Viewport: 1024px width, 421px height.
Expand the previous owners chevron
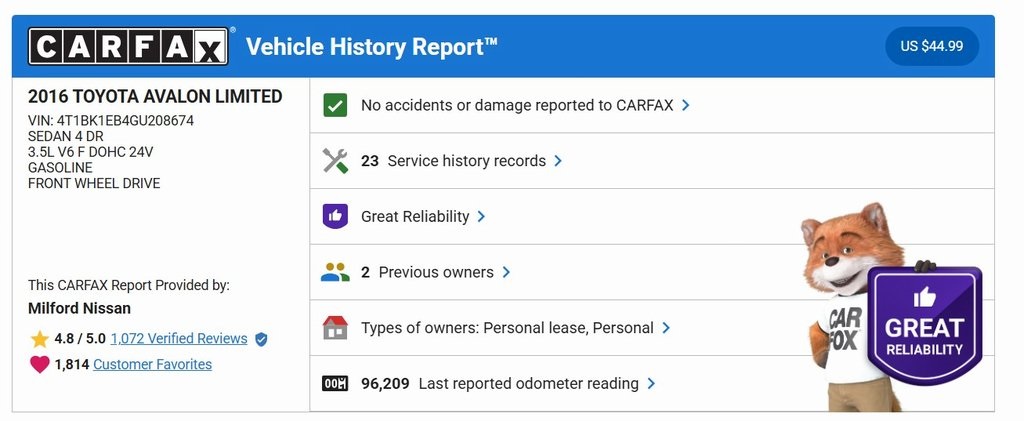click(506, 272)
